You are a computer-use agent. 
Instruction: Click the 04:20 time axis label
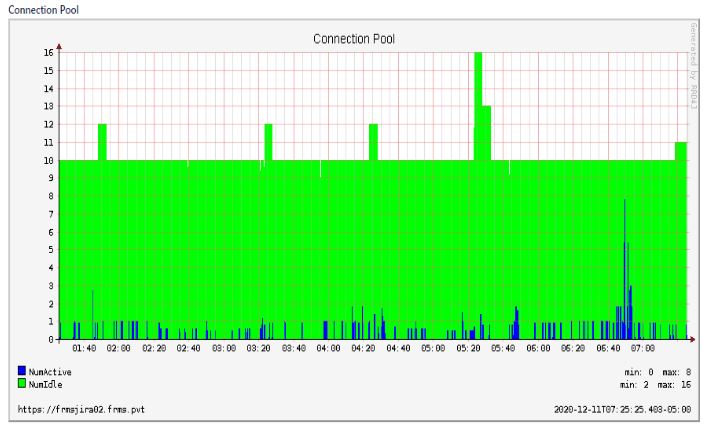coord(363,348)
